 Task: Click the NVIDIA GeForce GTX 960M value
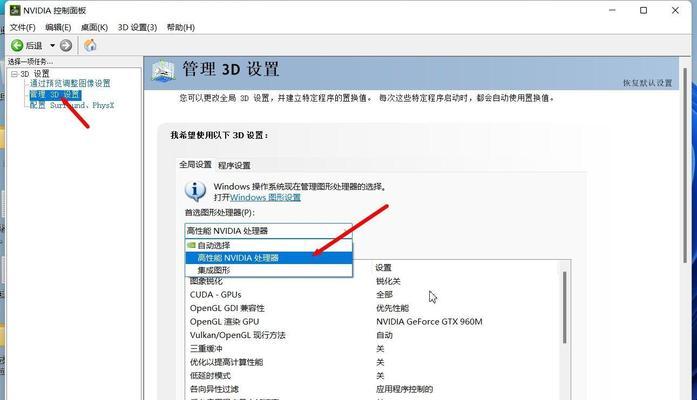[429, 322]
